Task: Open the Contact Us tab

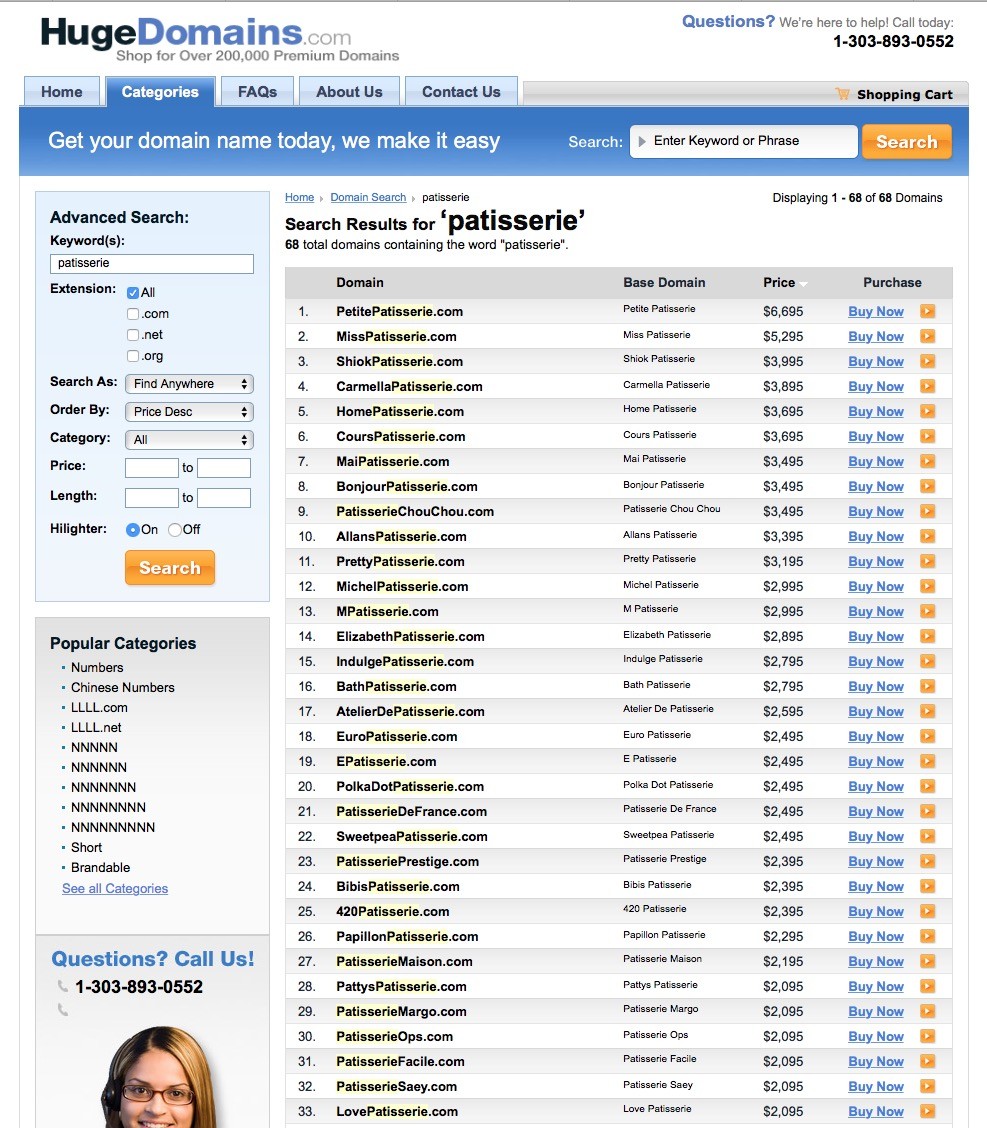Action: click(x=461, y=91)
